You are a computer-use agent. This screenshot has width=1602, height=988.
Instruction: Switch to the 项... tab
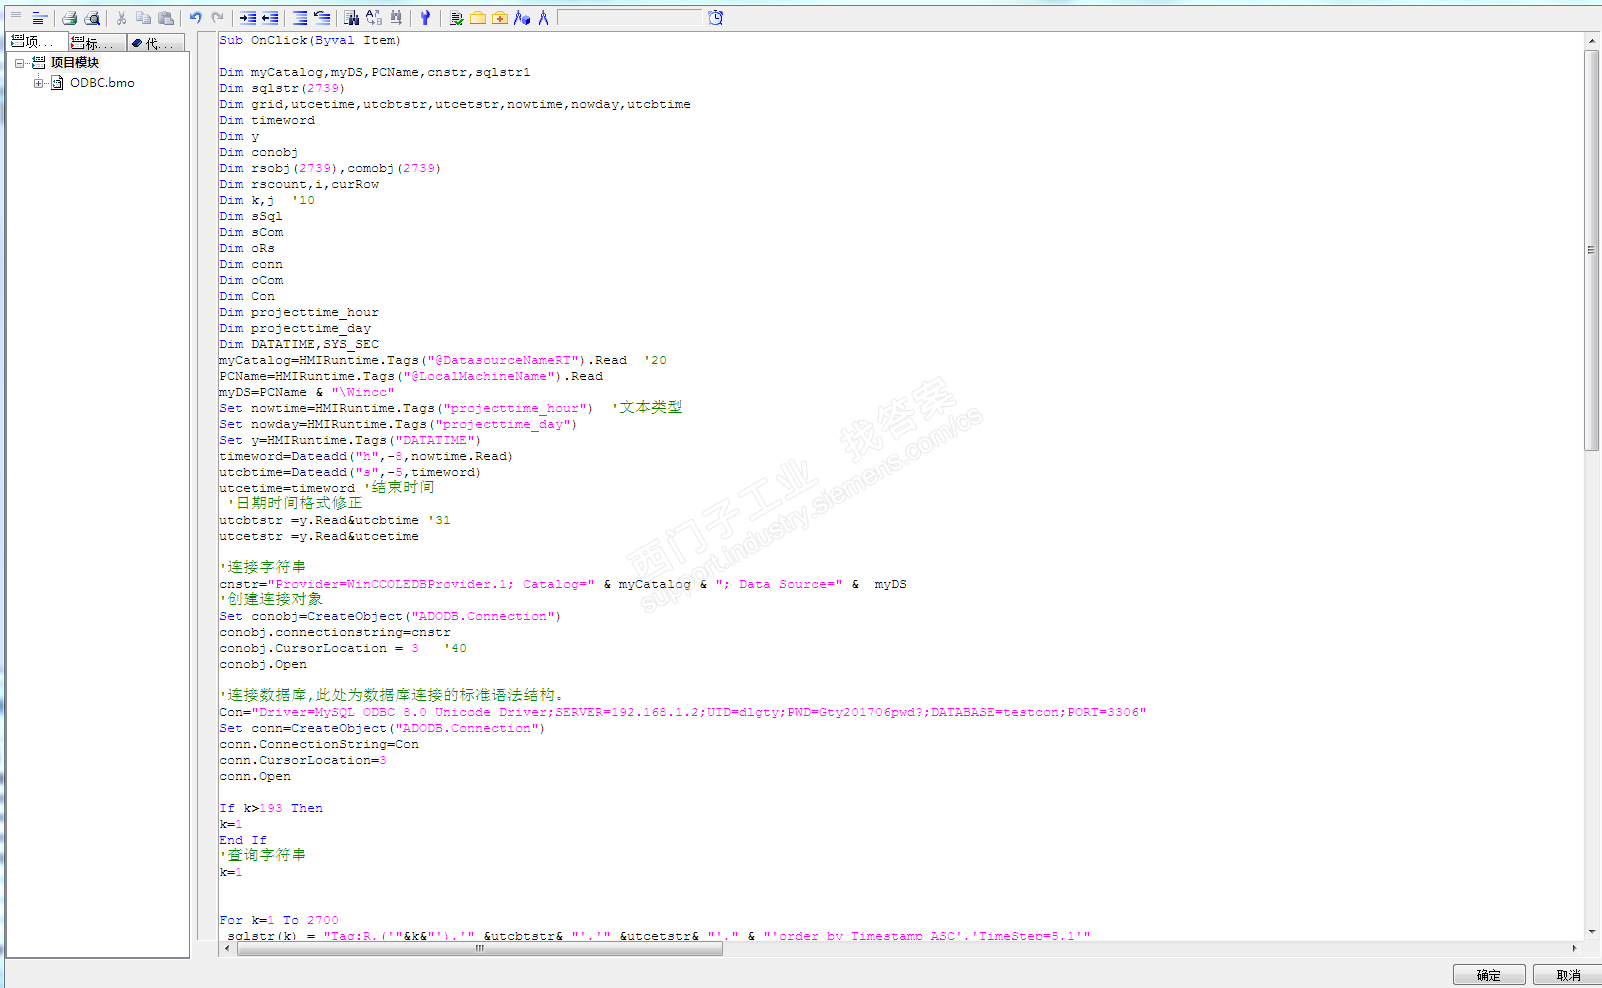click(38, 42)
